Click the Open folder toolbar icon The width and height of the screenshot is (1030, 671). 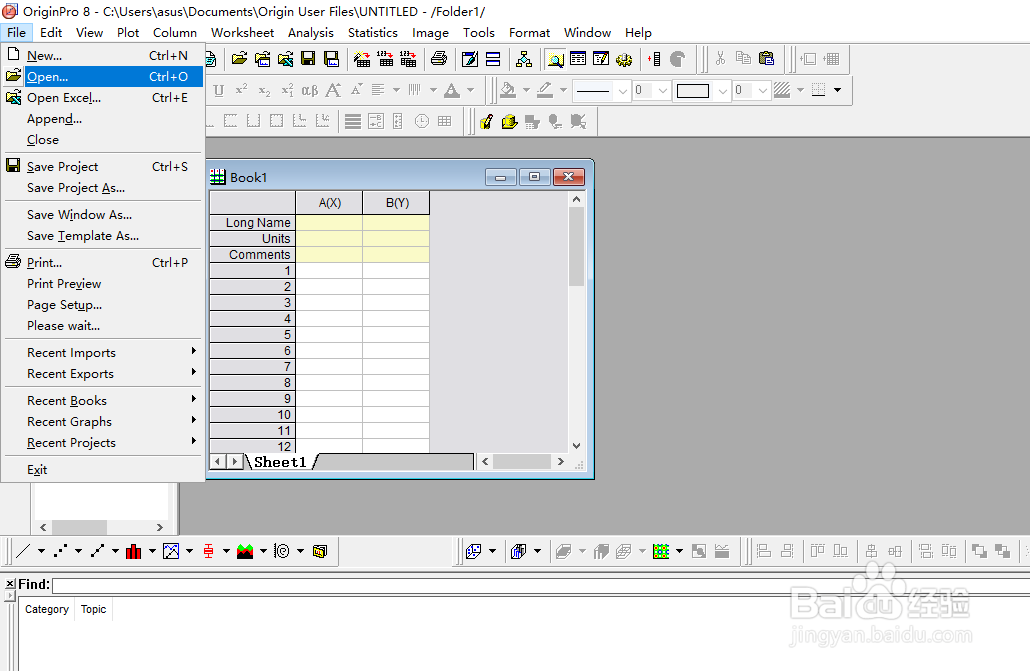[240, 59]
